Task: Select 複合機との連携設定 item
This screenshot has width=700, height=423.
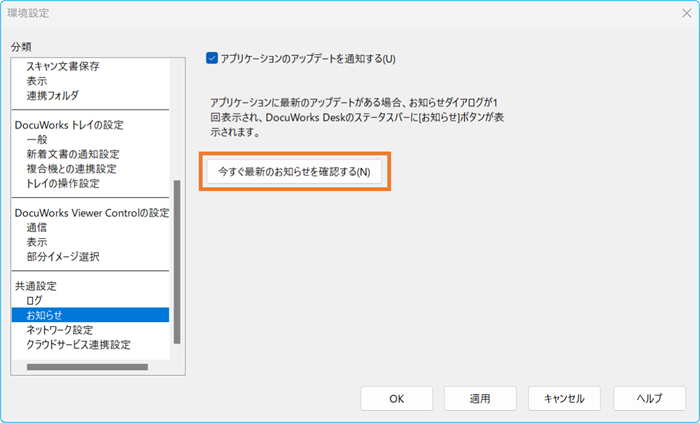Action: pyautogui.click(x=72, y=169)
